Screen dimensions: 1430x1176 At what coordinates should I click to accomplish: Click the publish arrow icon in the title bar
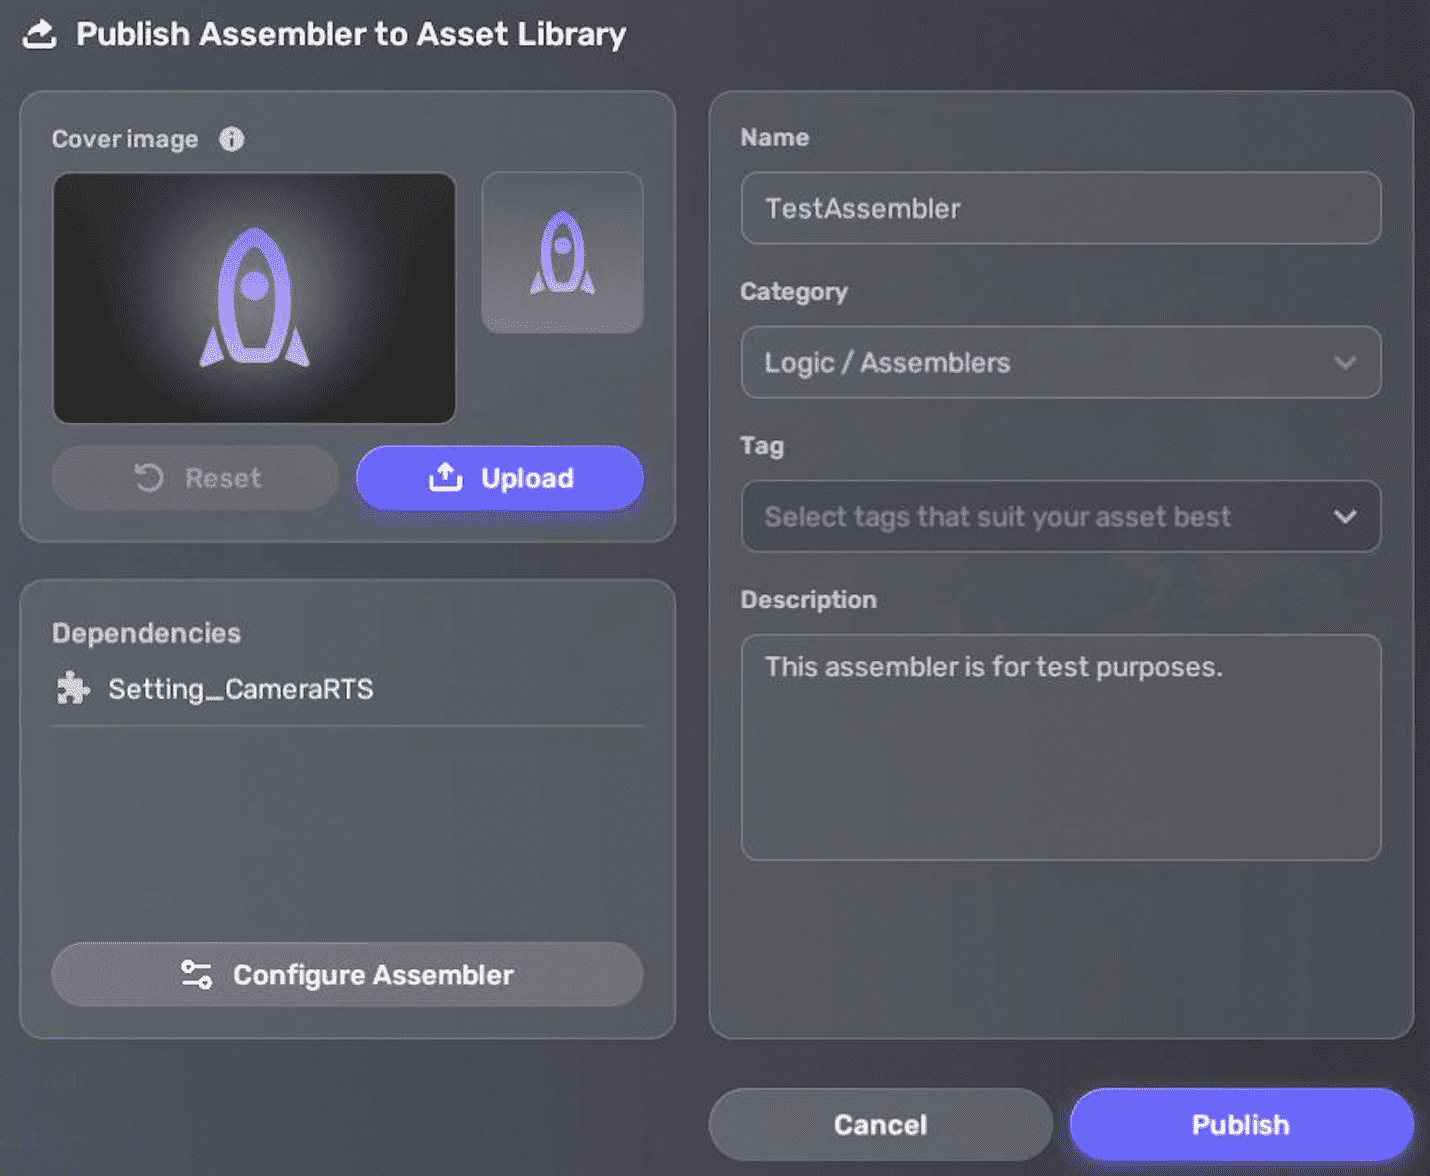click(x=40, y=33)
